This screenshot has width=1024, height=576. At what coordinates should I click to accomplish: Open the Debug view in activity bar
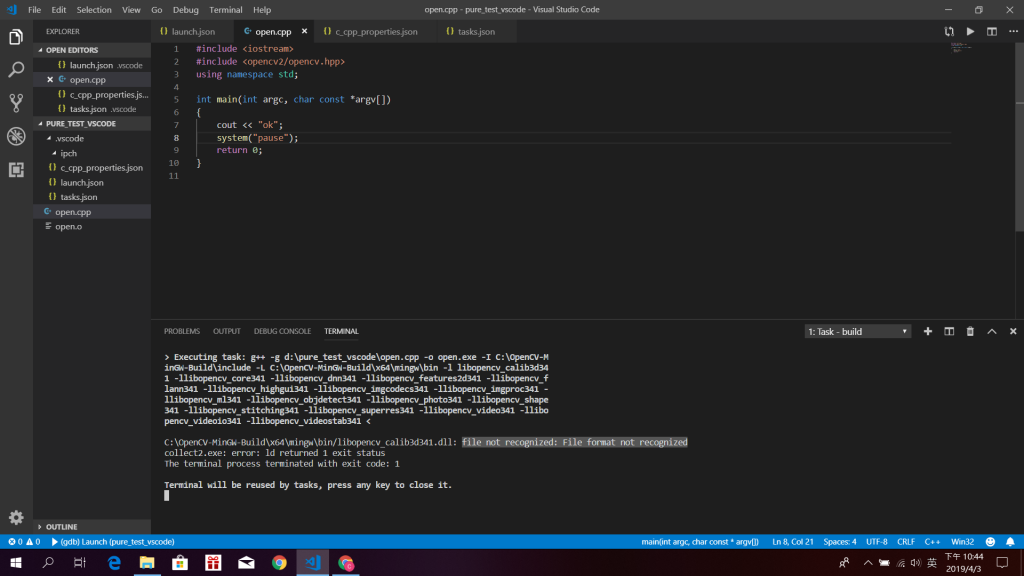click(x=16, y=136)
